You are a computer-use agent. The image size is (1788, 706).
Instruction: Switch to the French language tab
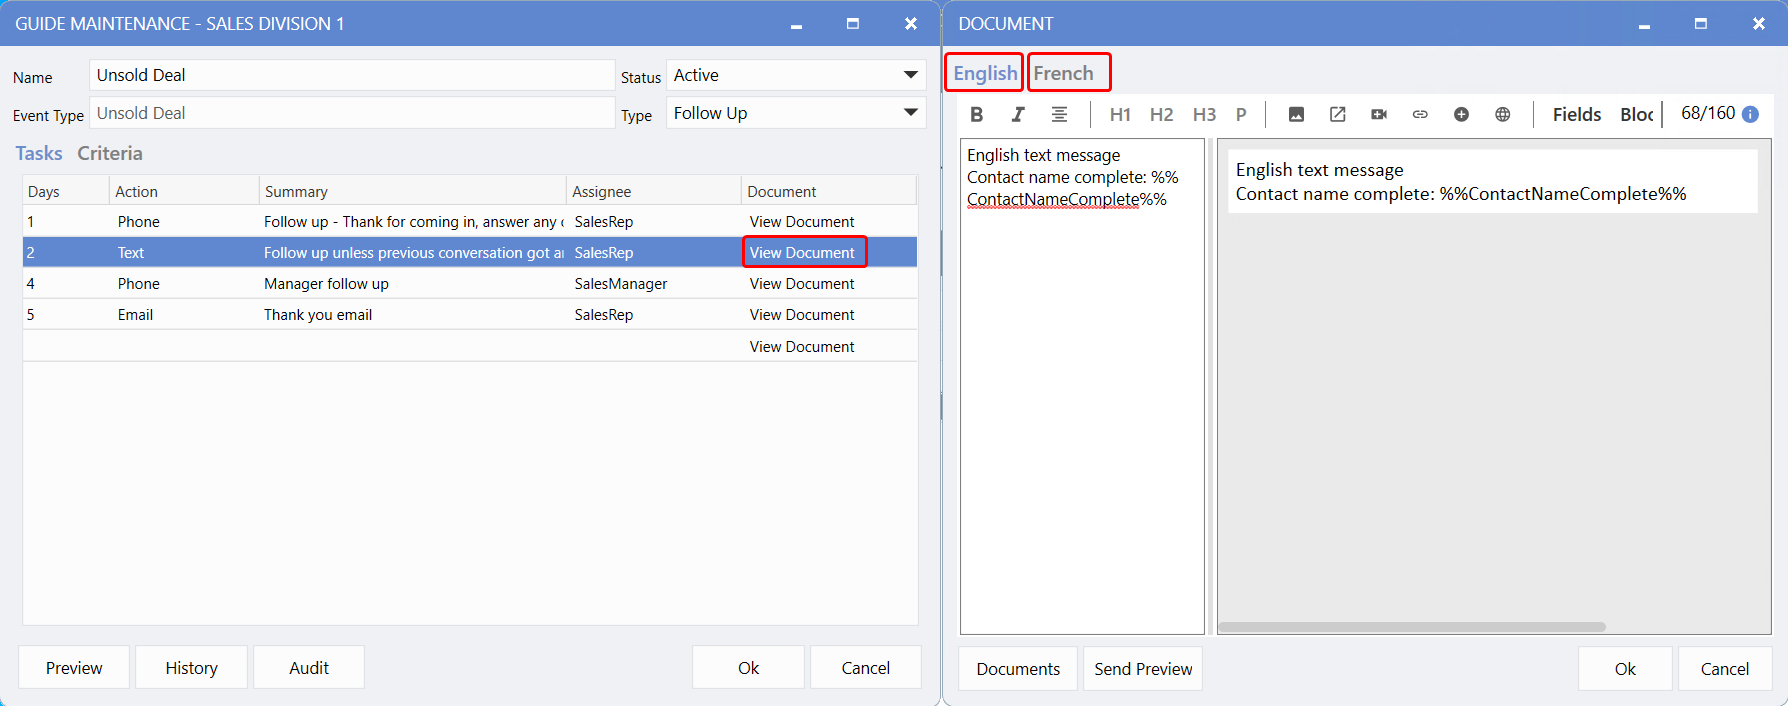[x=1064, y=73]
